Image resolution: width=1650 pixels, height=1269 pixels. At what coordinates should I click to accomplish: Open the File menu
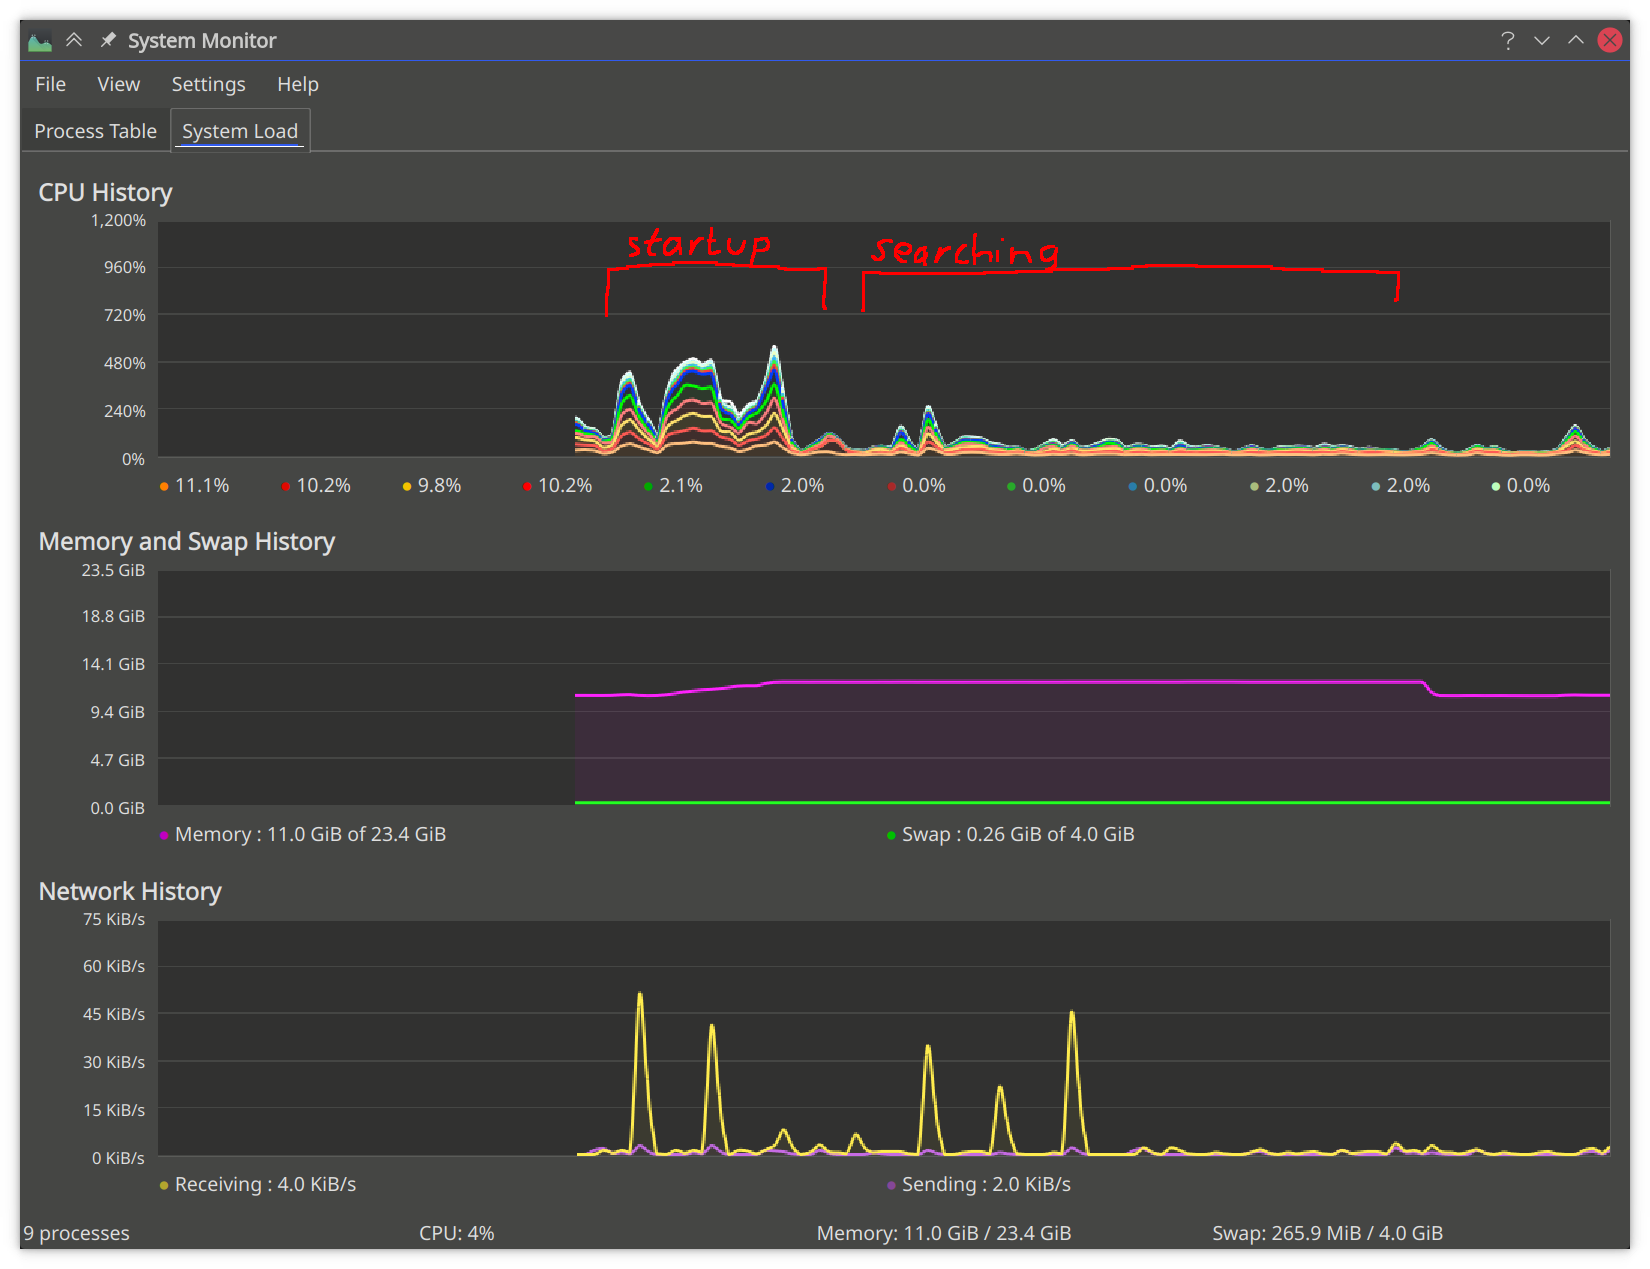pos(50,84)
